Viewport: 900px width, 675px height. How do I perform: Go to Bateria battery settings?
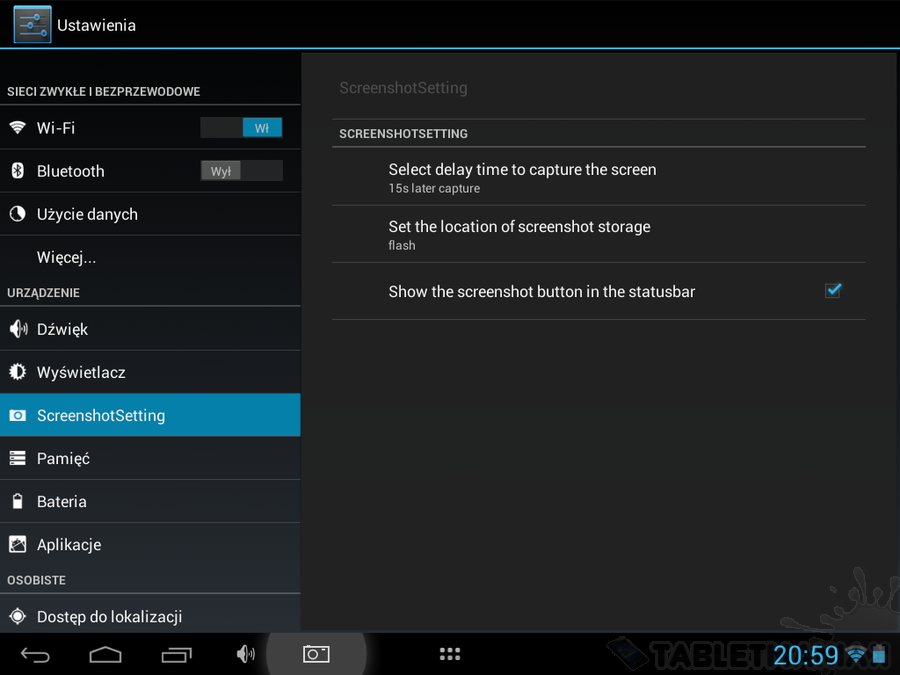[62, 501]
